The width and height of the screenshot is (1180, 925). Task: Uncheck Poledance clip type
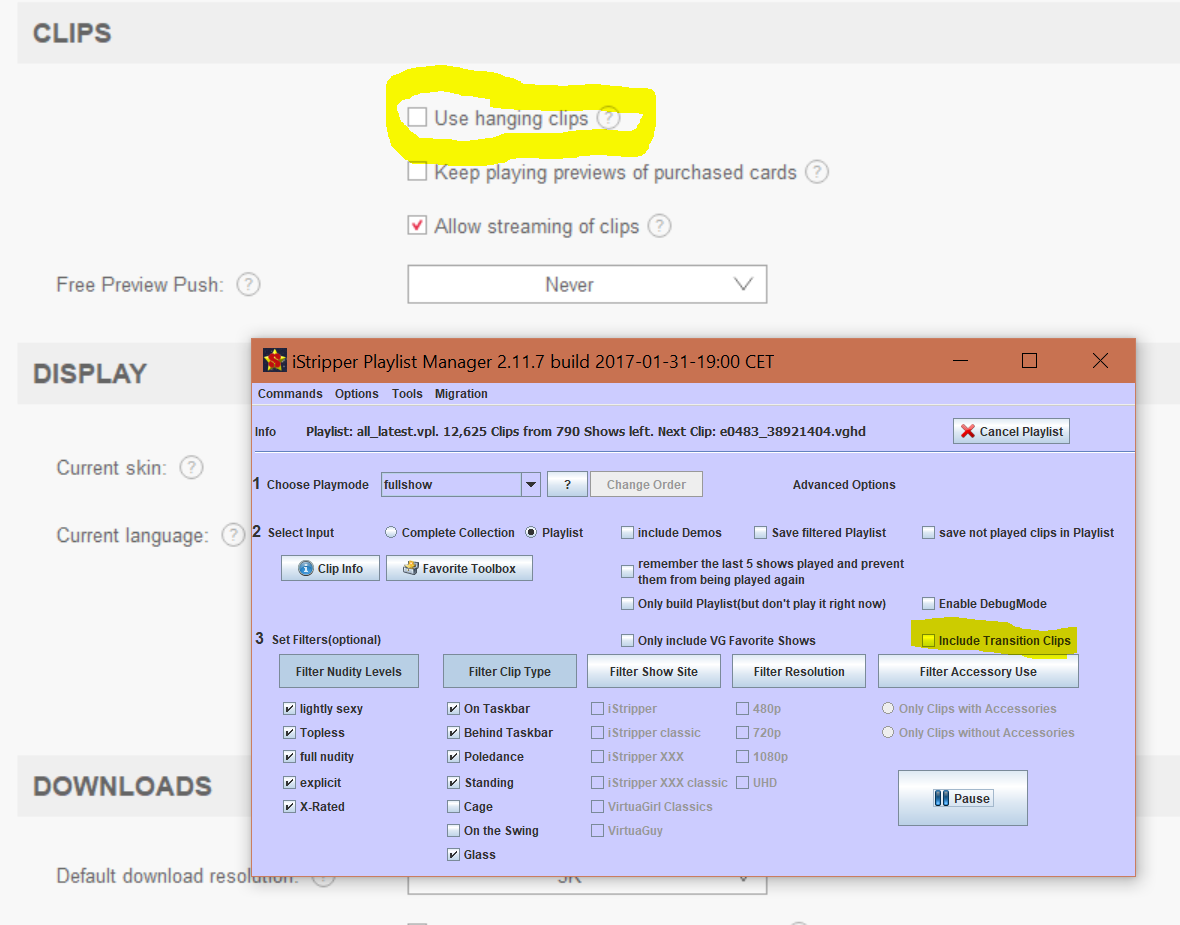pos(453,756)
